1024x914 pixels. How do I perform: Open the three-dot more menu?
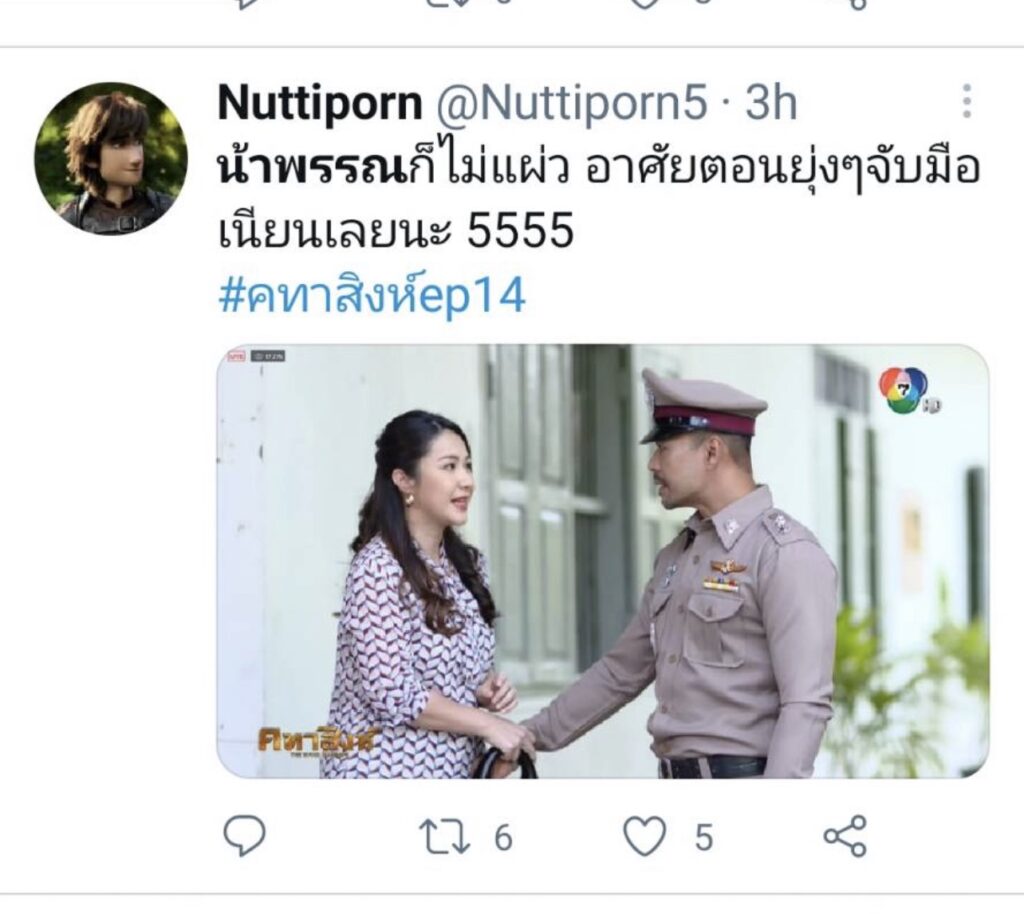(967, 101)
